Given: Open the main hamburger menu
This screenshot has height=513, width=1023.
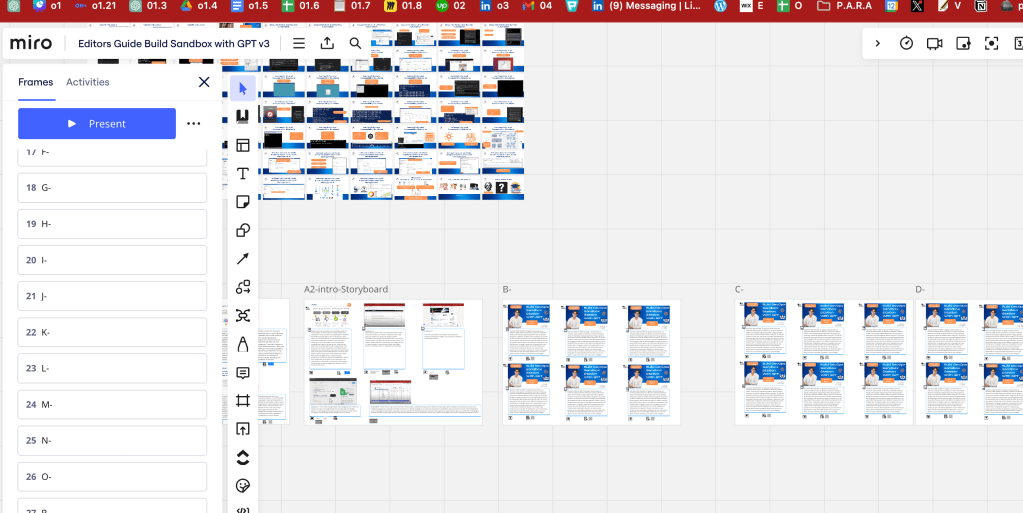Looking at the screenshot, I should click(299, 43).
